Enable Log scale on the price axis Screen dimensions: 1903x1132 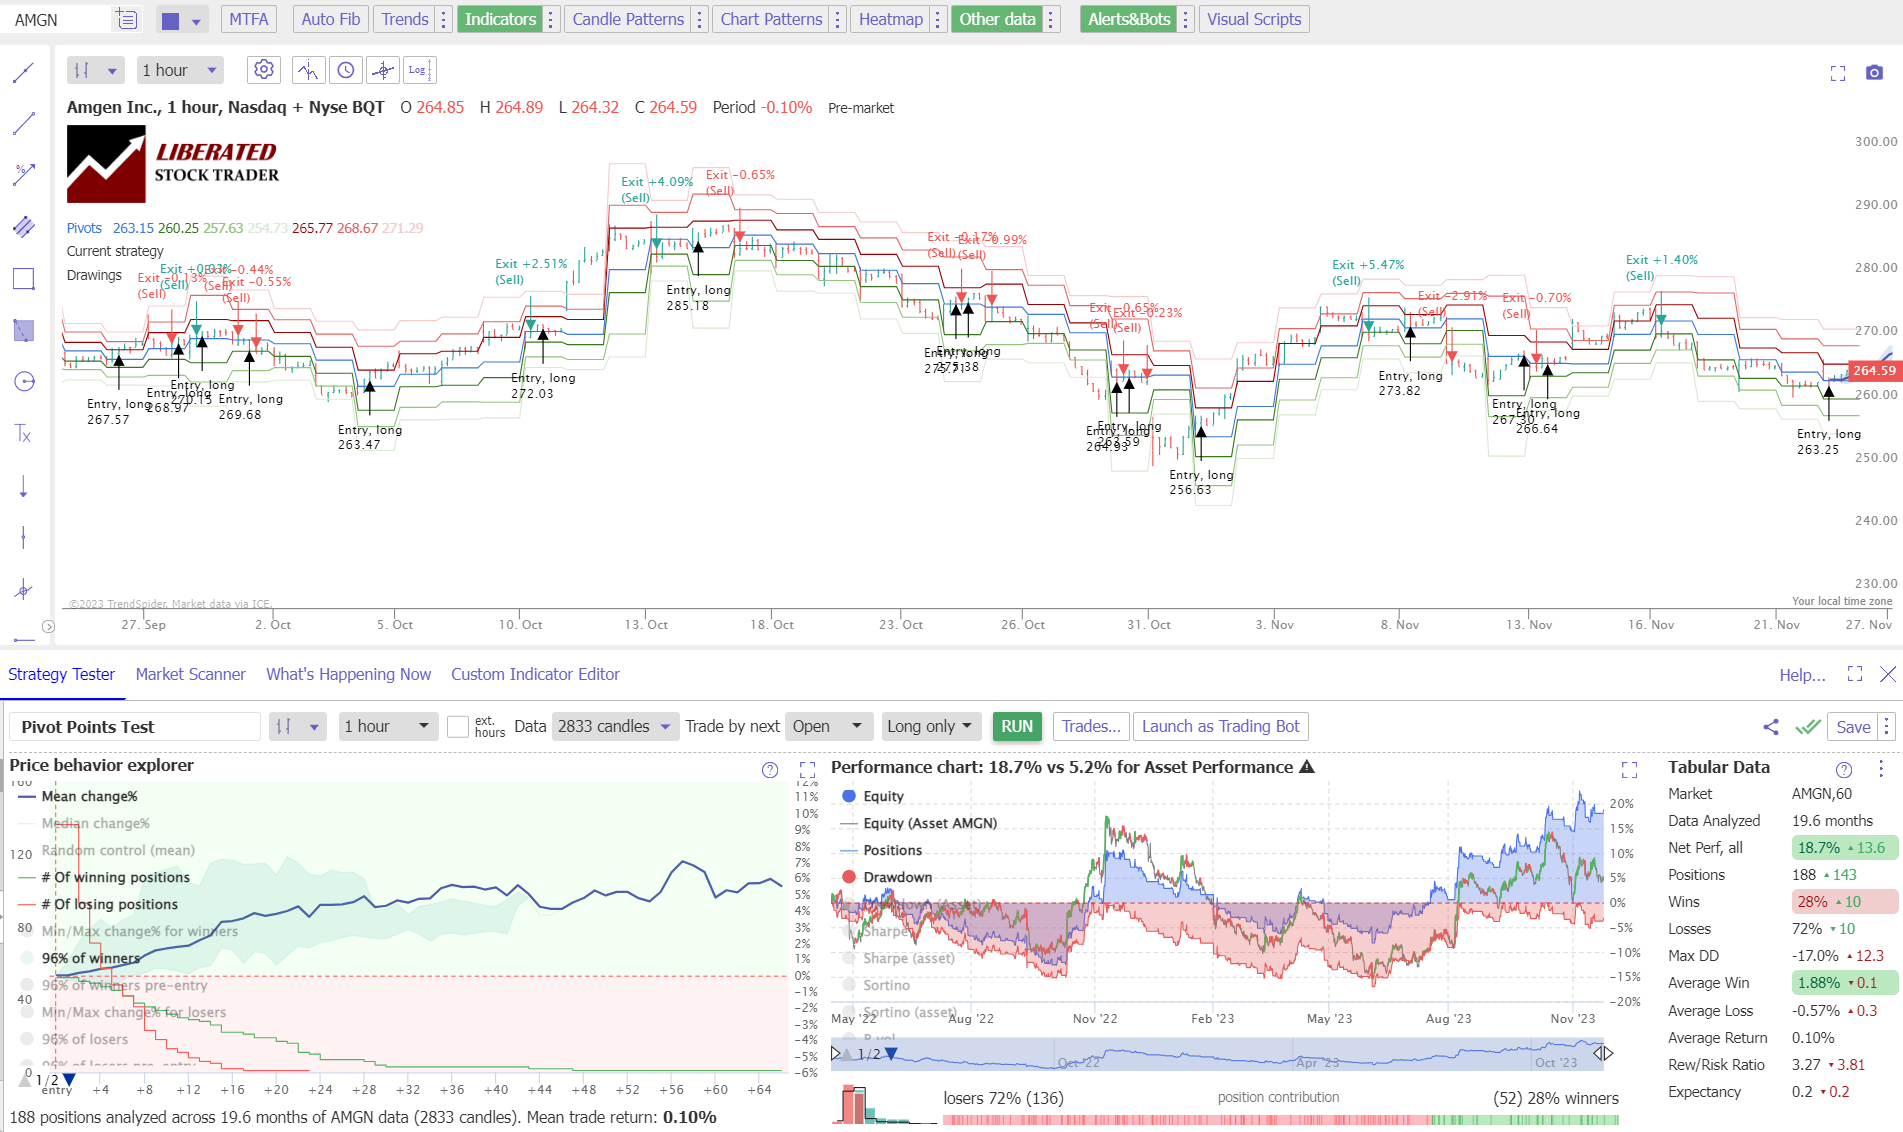(419, 69)
